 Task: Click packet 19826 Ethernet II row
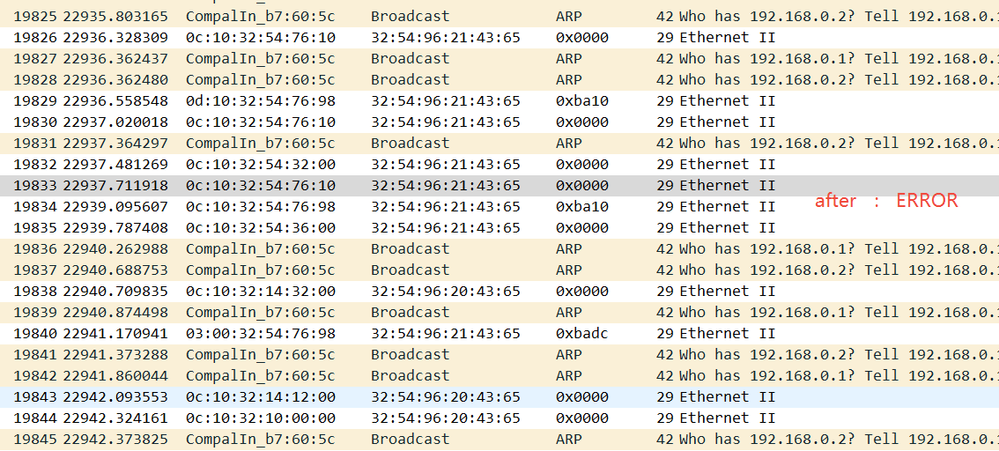coord(400,37)
